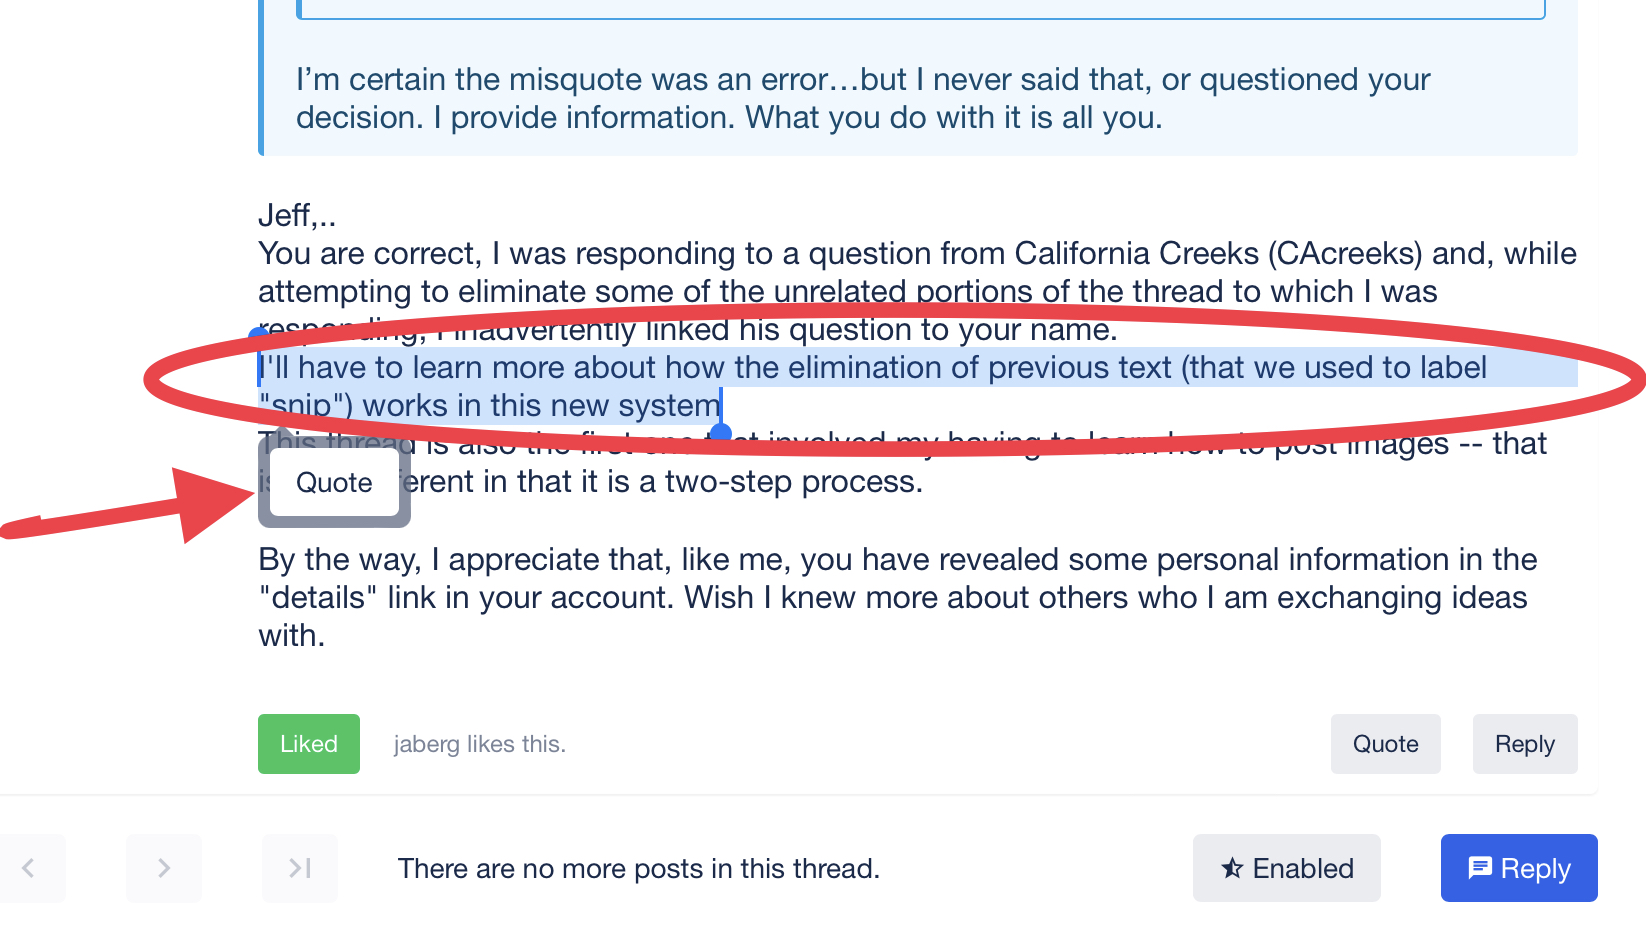Click the blue Reply button with chat icon
Screen dimensions: 1646x950
tap(1518, 868)
